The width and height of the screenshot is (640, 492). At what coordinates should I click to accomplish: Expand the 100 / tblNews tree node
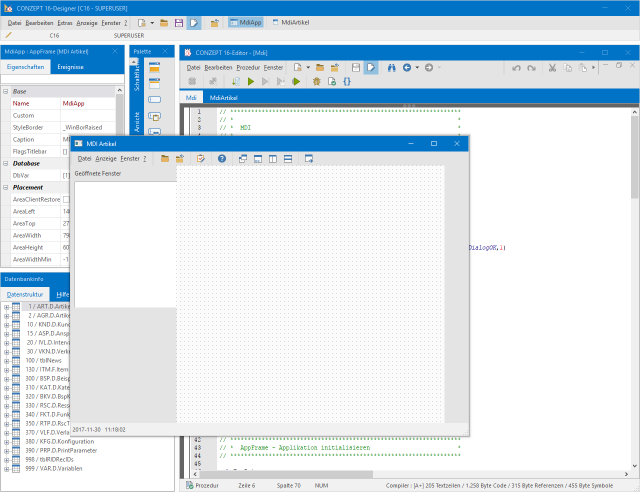pyautogui.click(x=7, y=360)
